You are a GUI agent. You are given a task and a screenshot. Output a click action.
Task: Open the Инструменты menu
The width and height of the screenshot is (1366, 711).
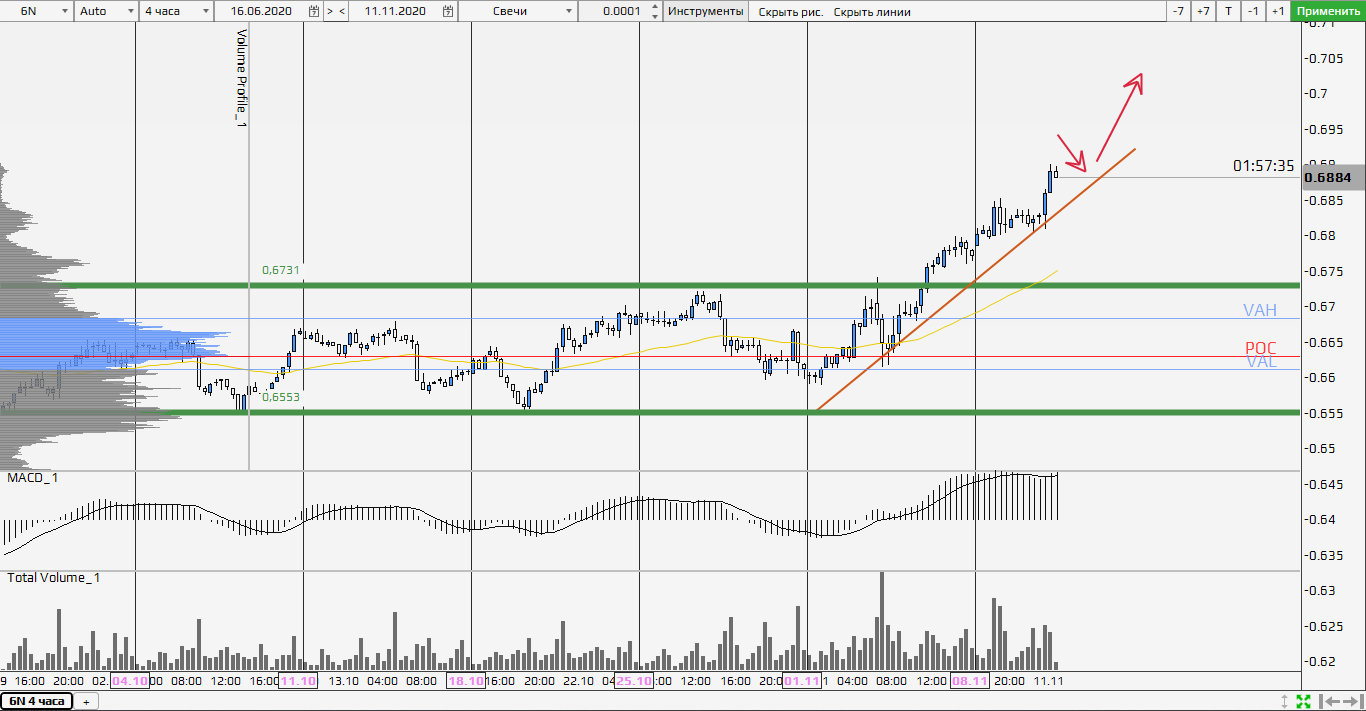(x=705, y=11)
